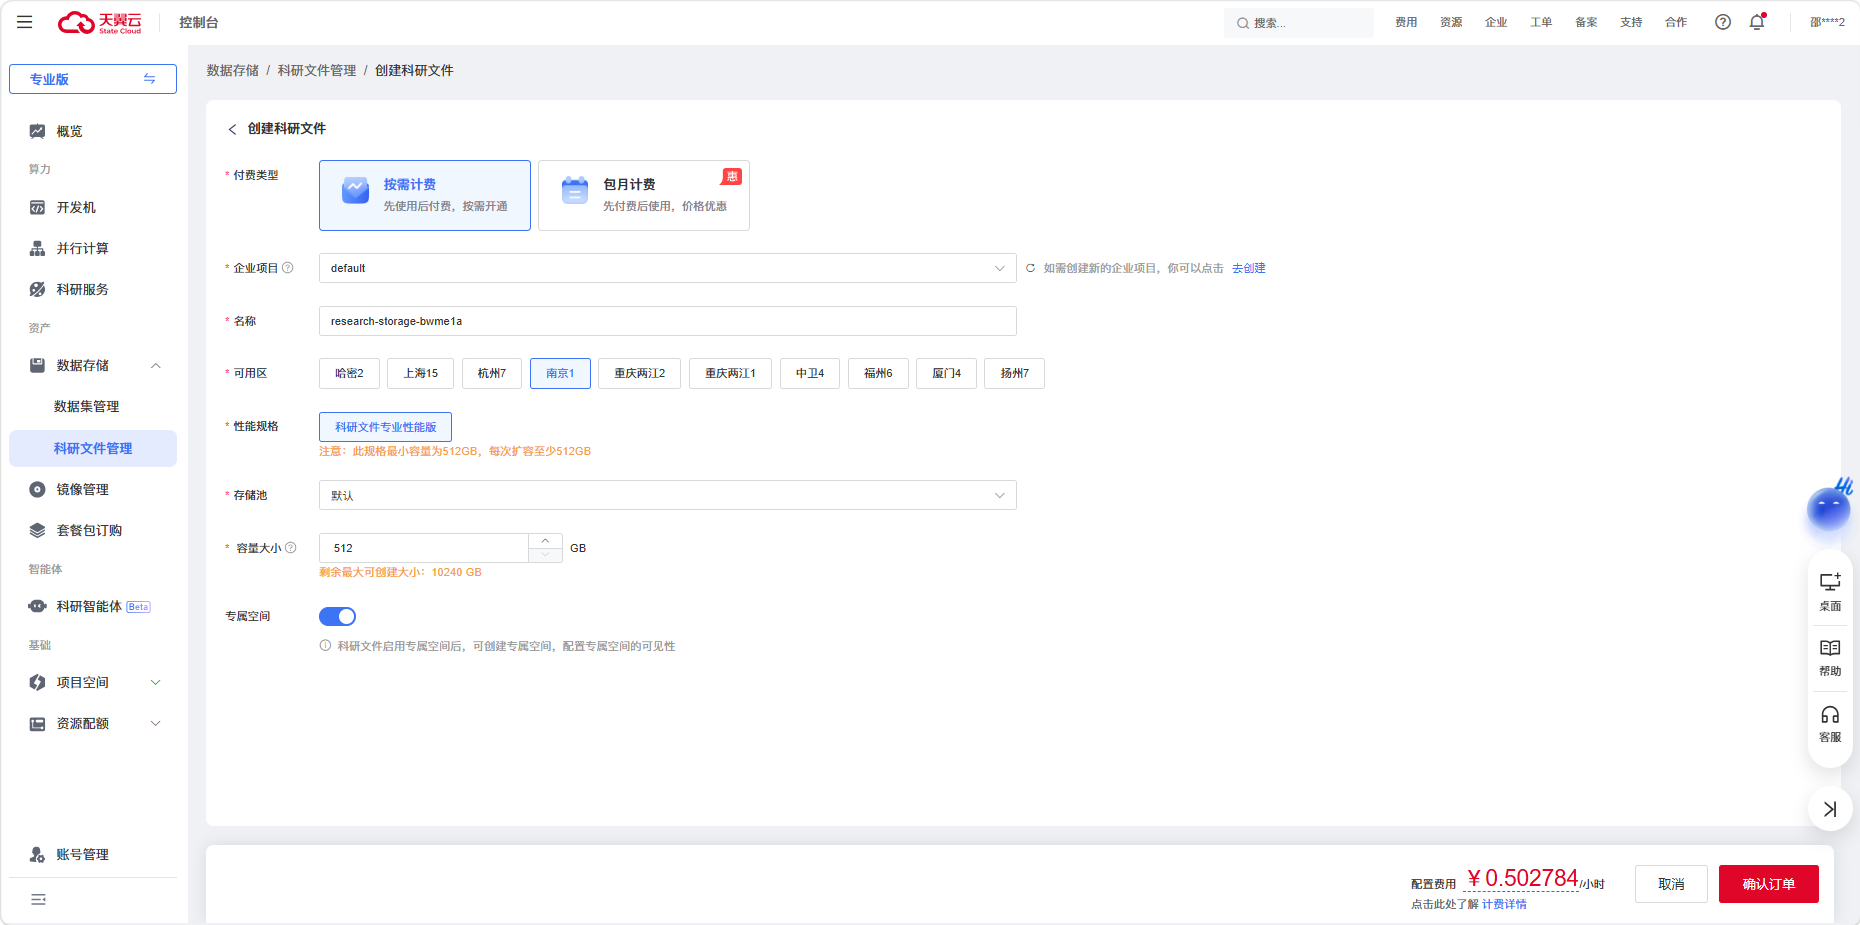Open the notification bell

click(1757, 22)
